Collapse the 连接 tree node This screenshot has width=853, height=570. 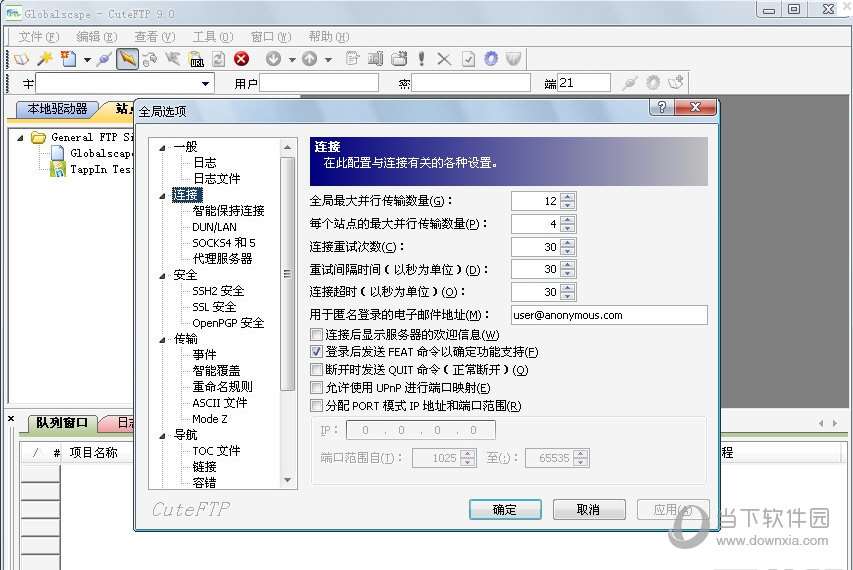coord(162,196)
